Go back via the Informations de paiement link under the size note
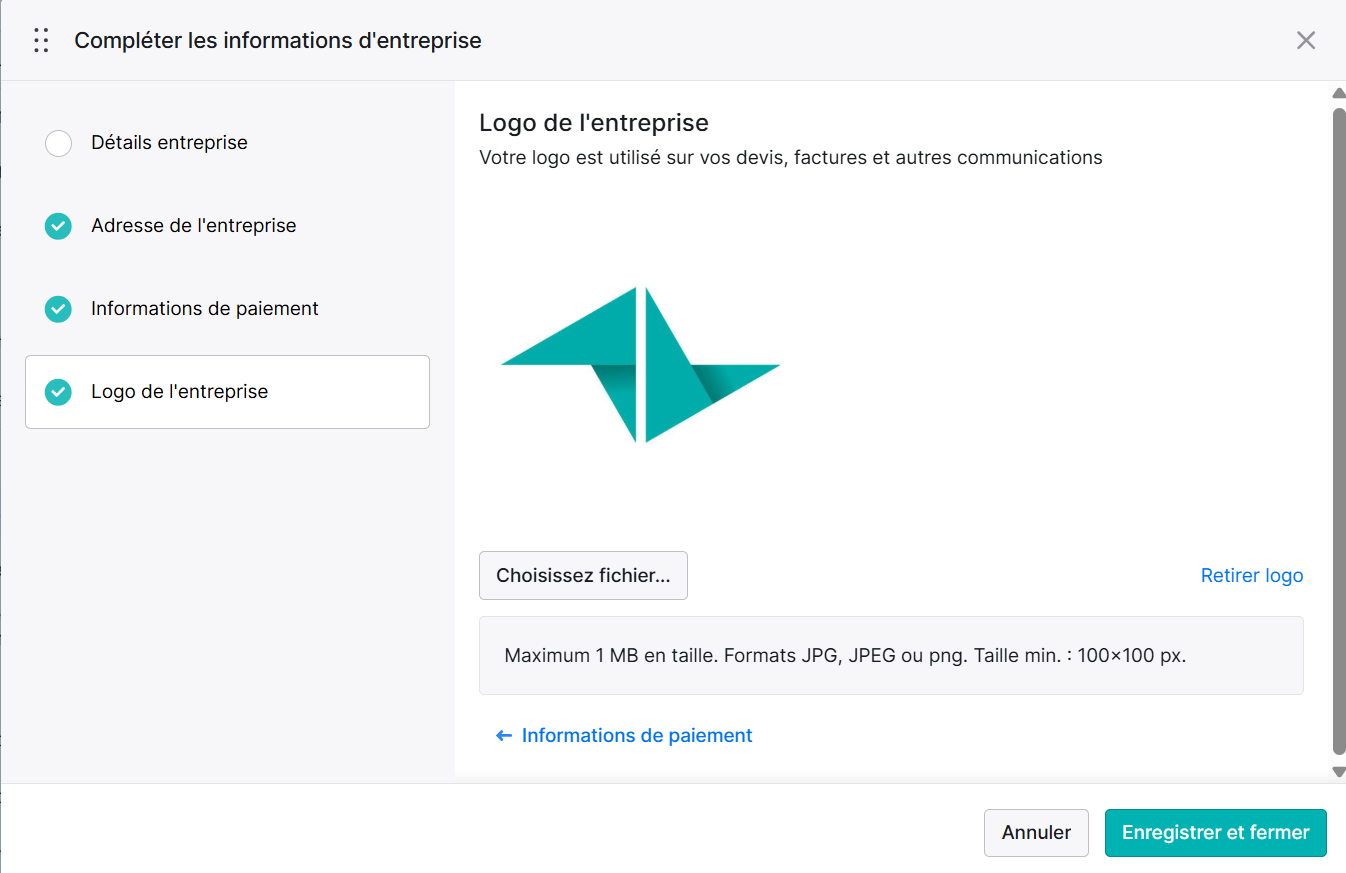This screenshot has height=873, width=1346. point(624,735)
